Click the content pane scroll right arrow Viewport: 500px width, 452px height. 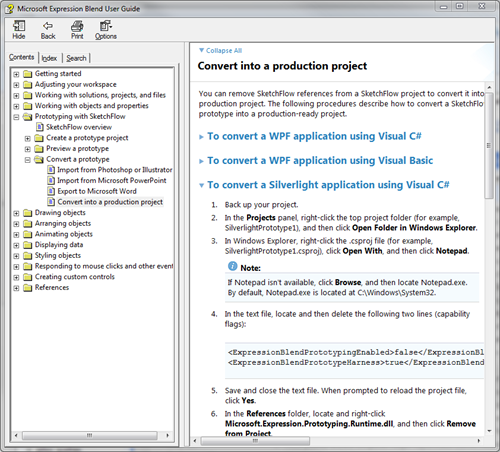(x=479, y=441)
